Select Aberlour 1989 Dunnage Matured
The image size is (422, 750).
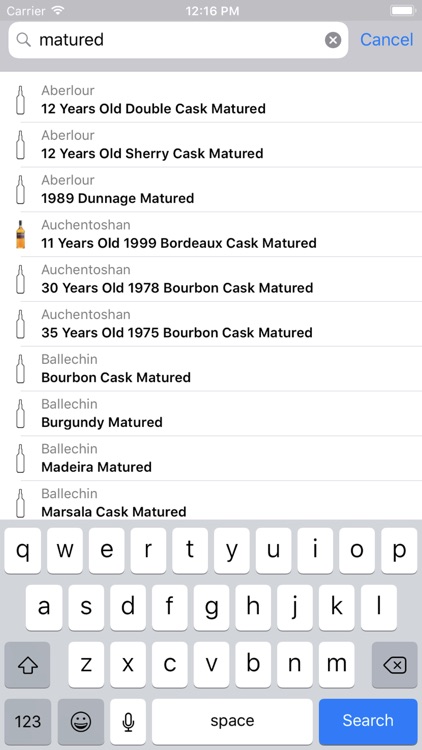(211, 190)
